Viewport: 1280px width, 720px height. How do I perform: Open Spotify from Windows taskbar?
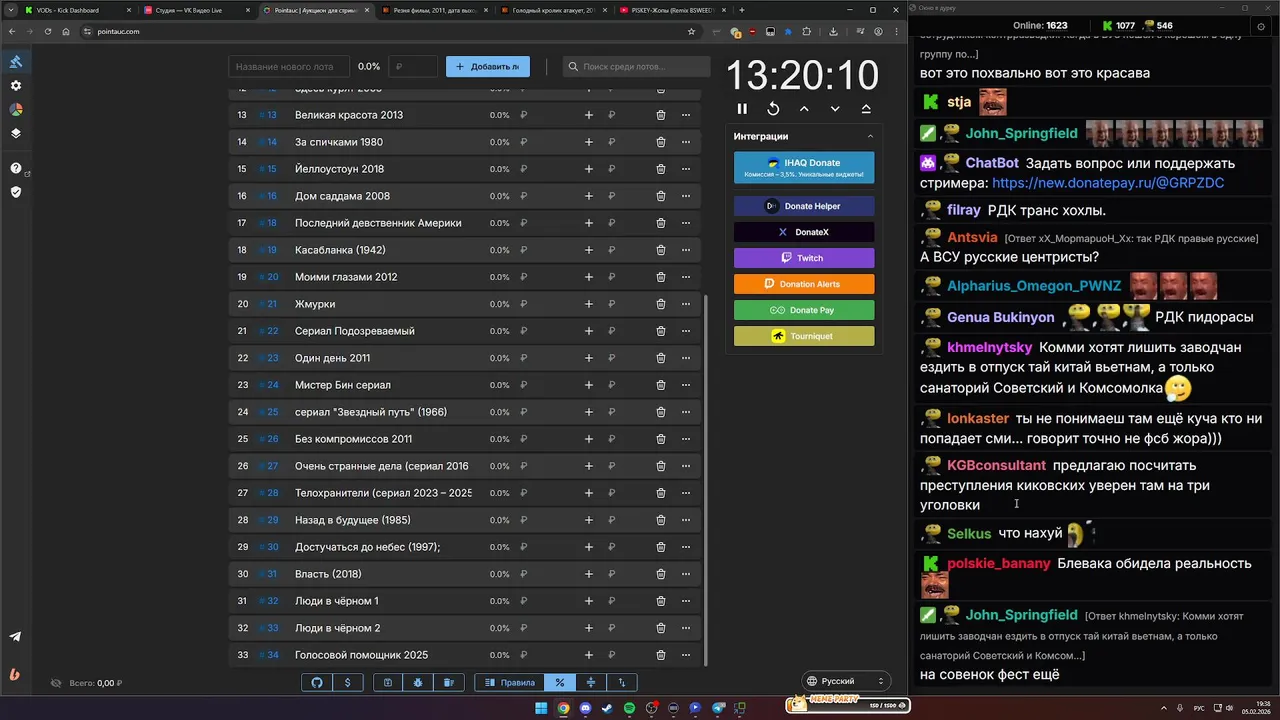629,708
